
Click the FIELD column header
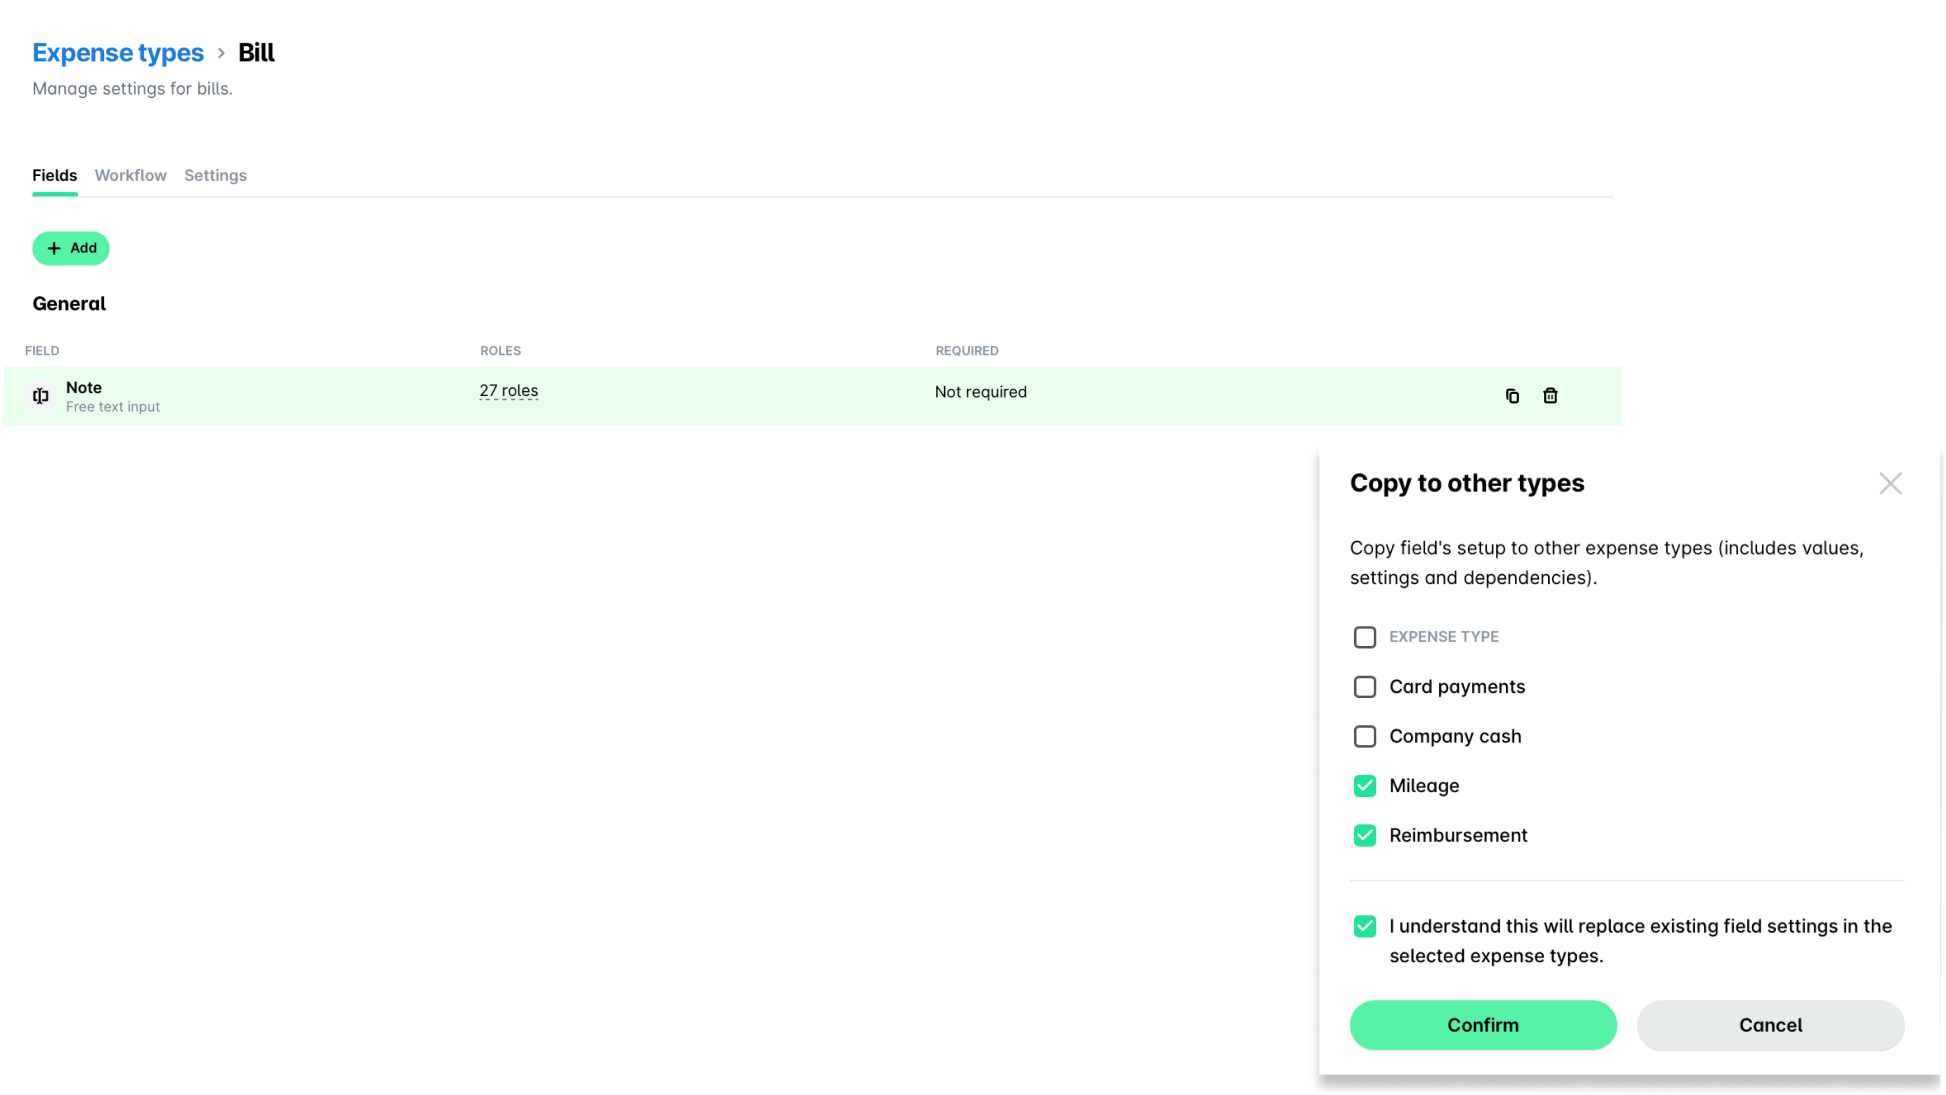[42, 351]
